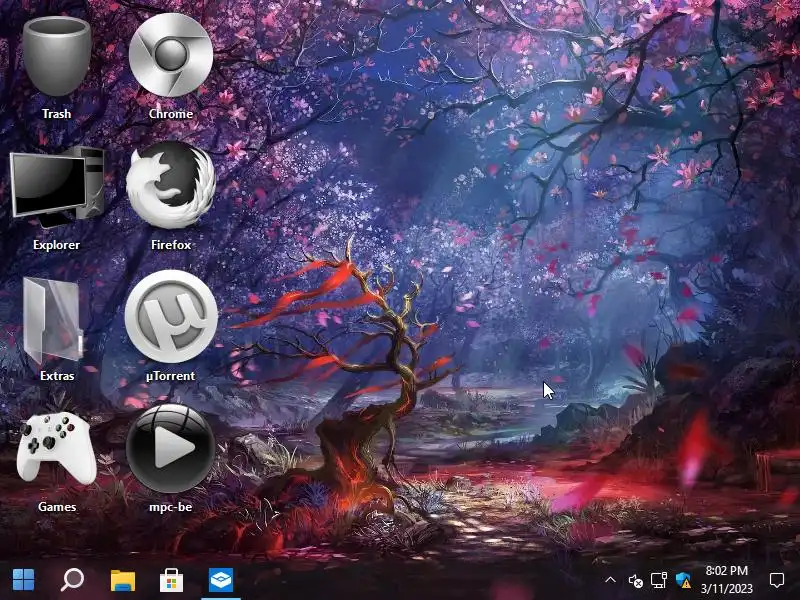
Task: Open Microsoft Store from the taskbar
Action: point(171,580)
